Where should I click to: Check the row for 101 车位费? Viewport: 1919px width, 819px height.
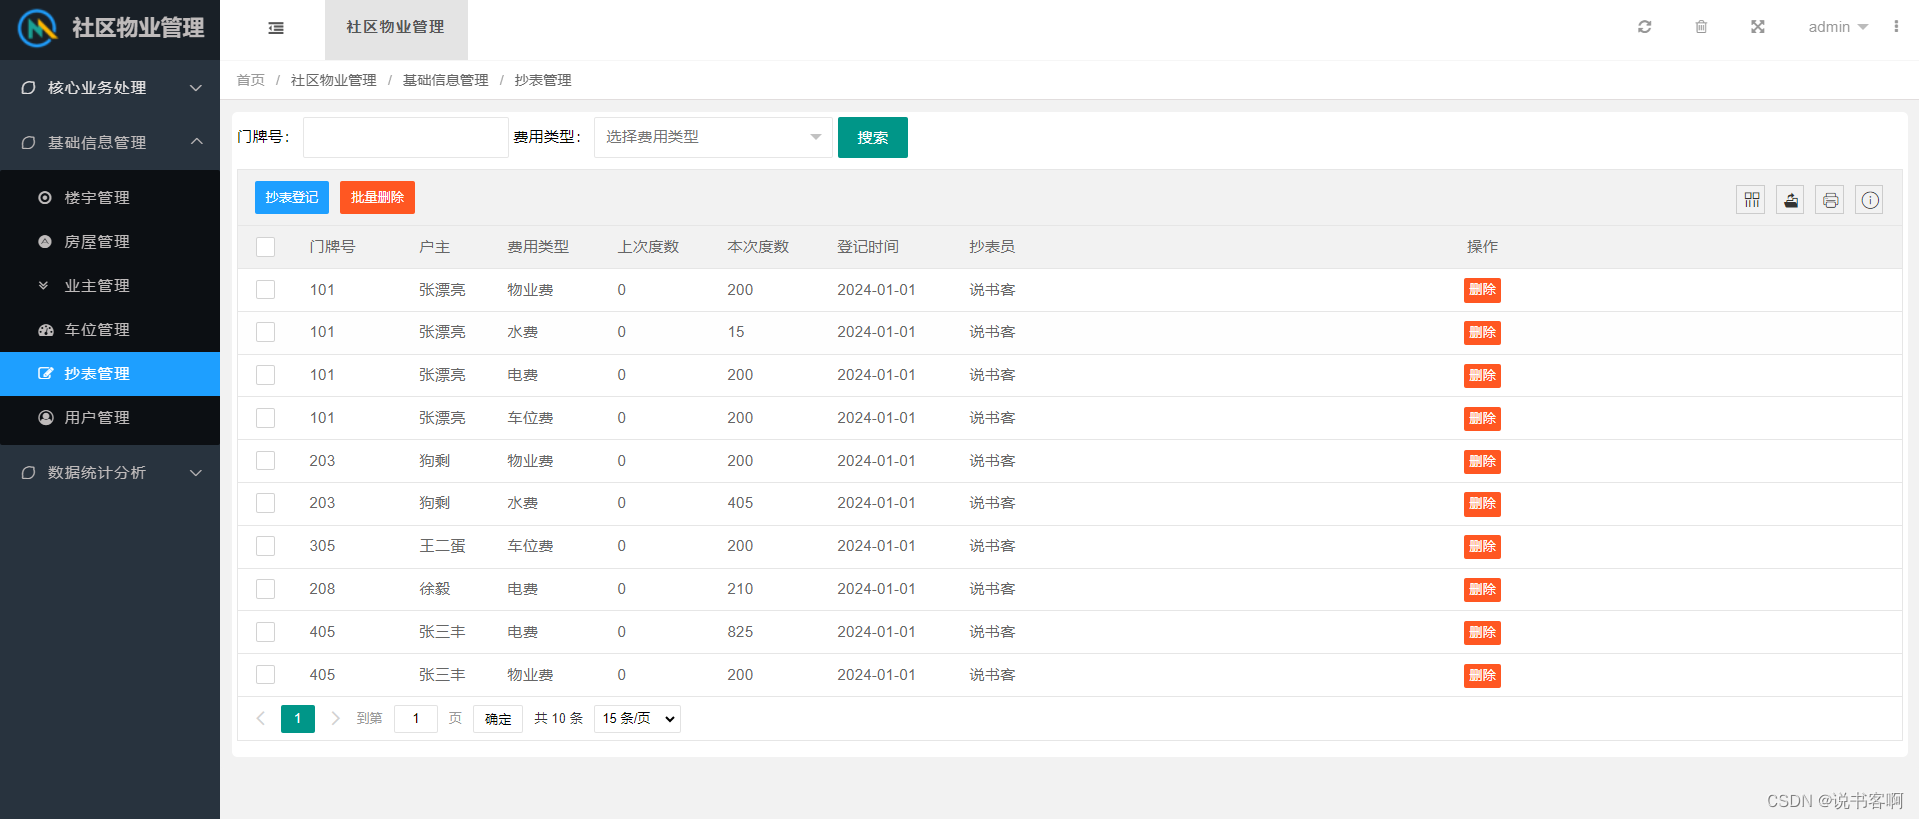pos(265,418)
